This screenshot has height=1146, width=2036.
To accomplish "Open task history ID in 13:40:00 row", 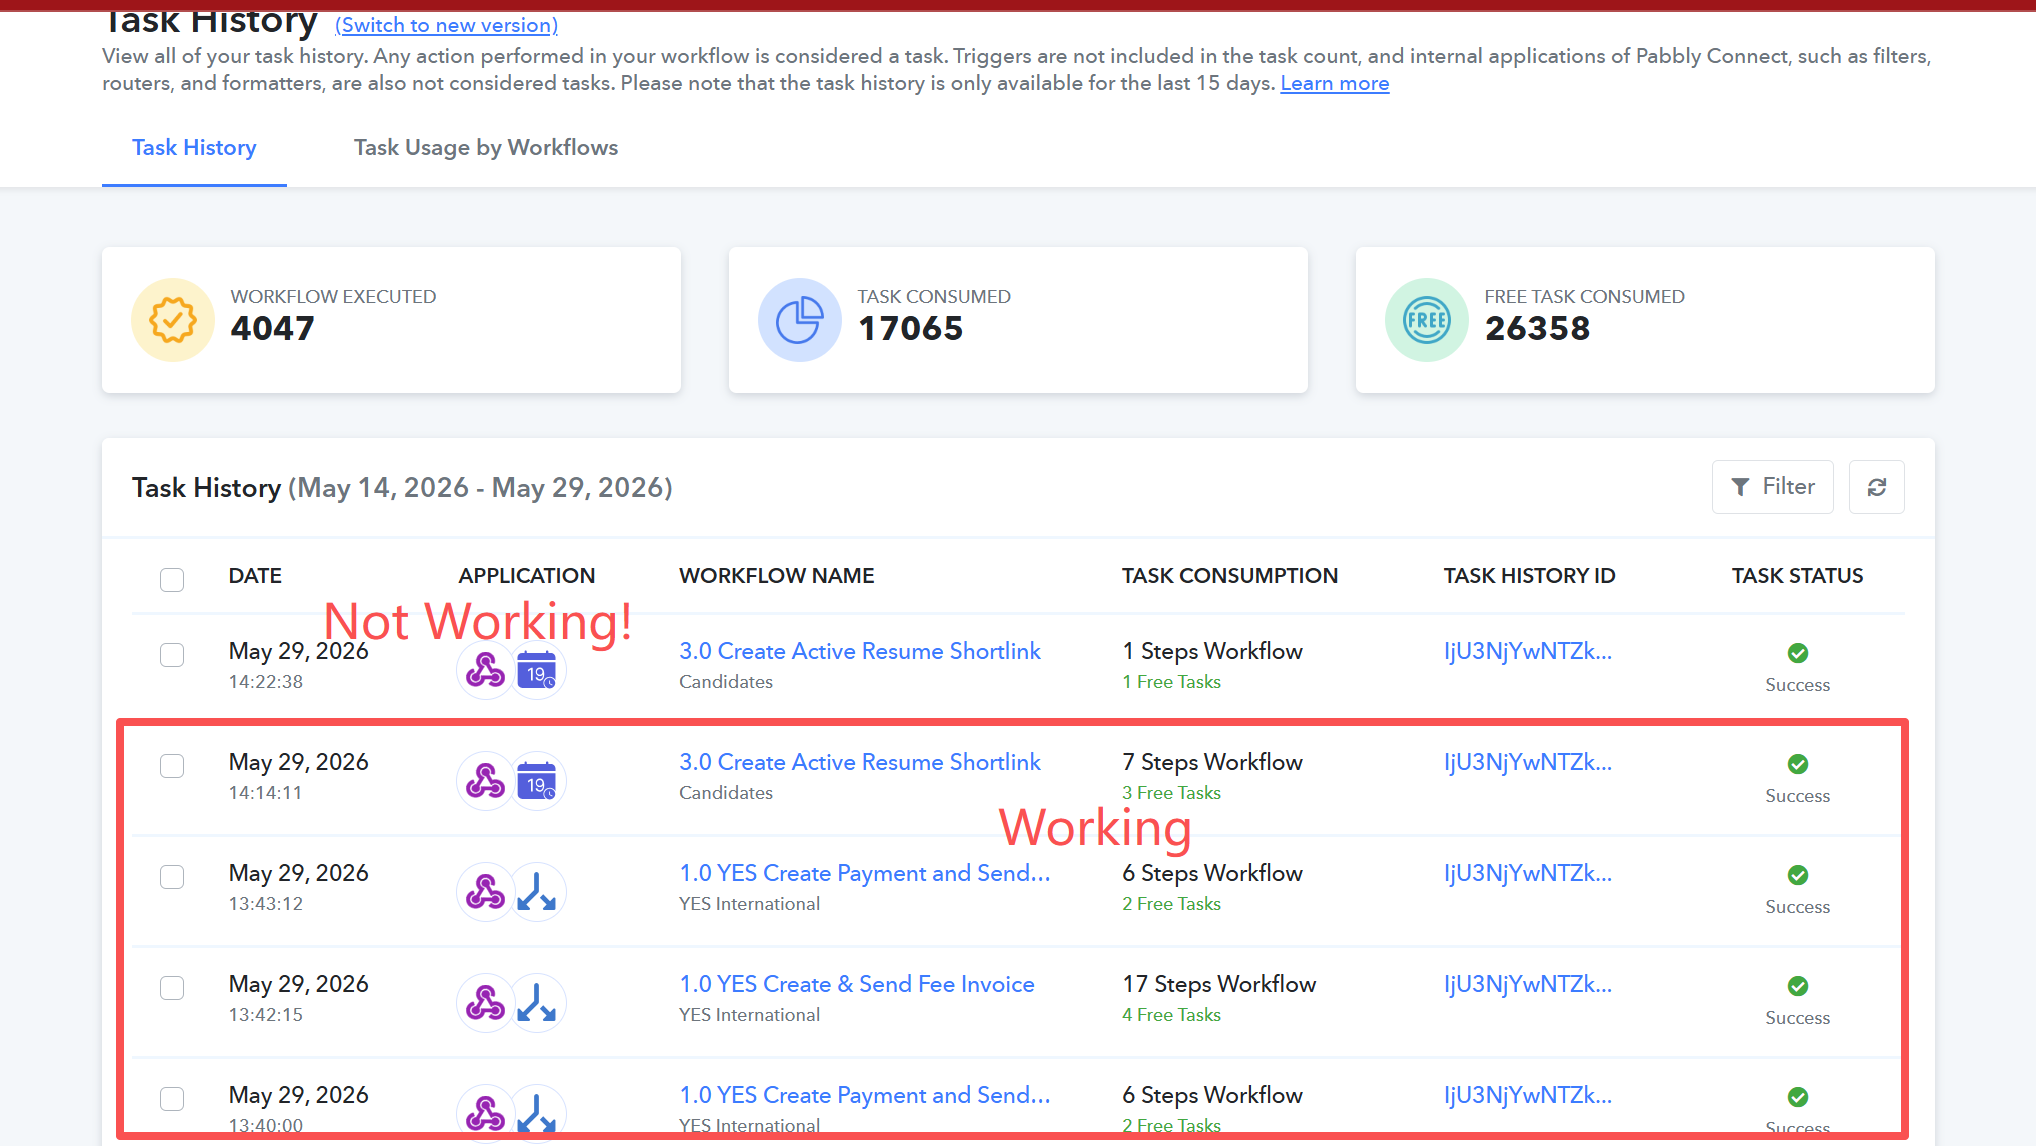I will tap(1528, 1095).
